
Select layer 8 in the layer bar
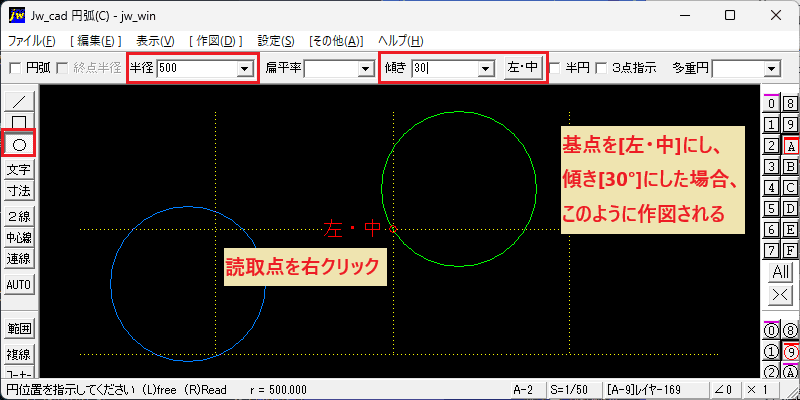790,104
